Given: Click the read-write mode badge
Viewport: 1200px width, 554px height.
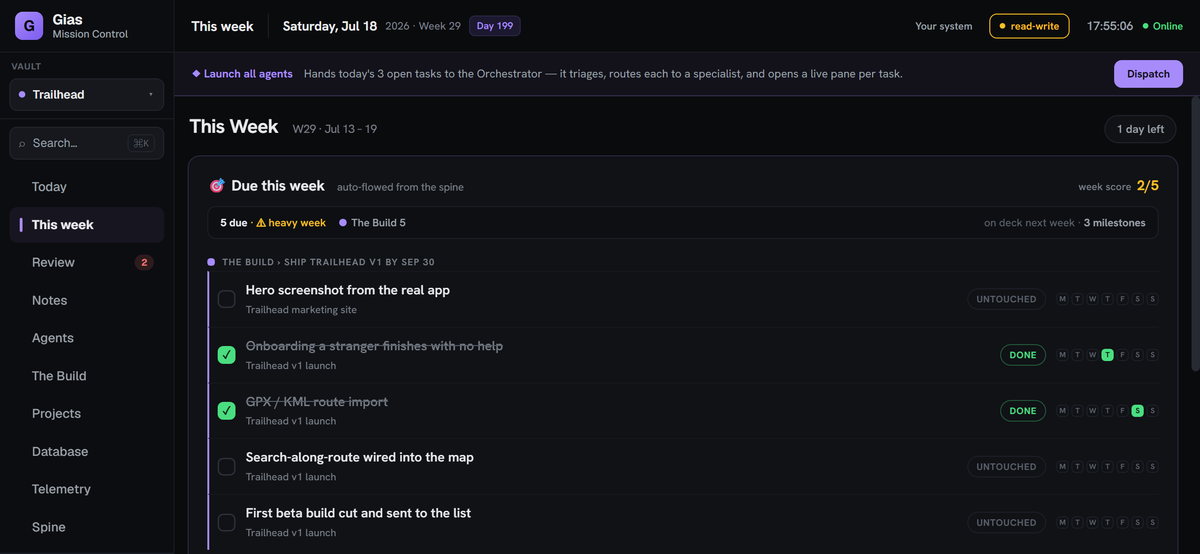Looking at the screenshot, I should point(1029,26).
